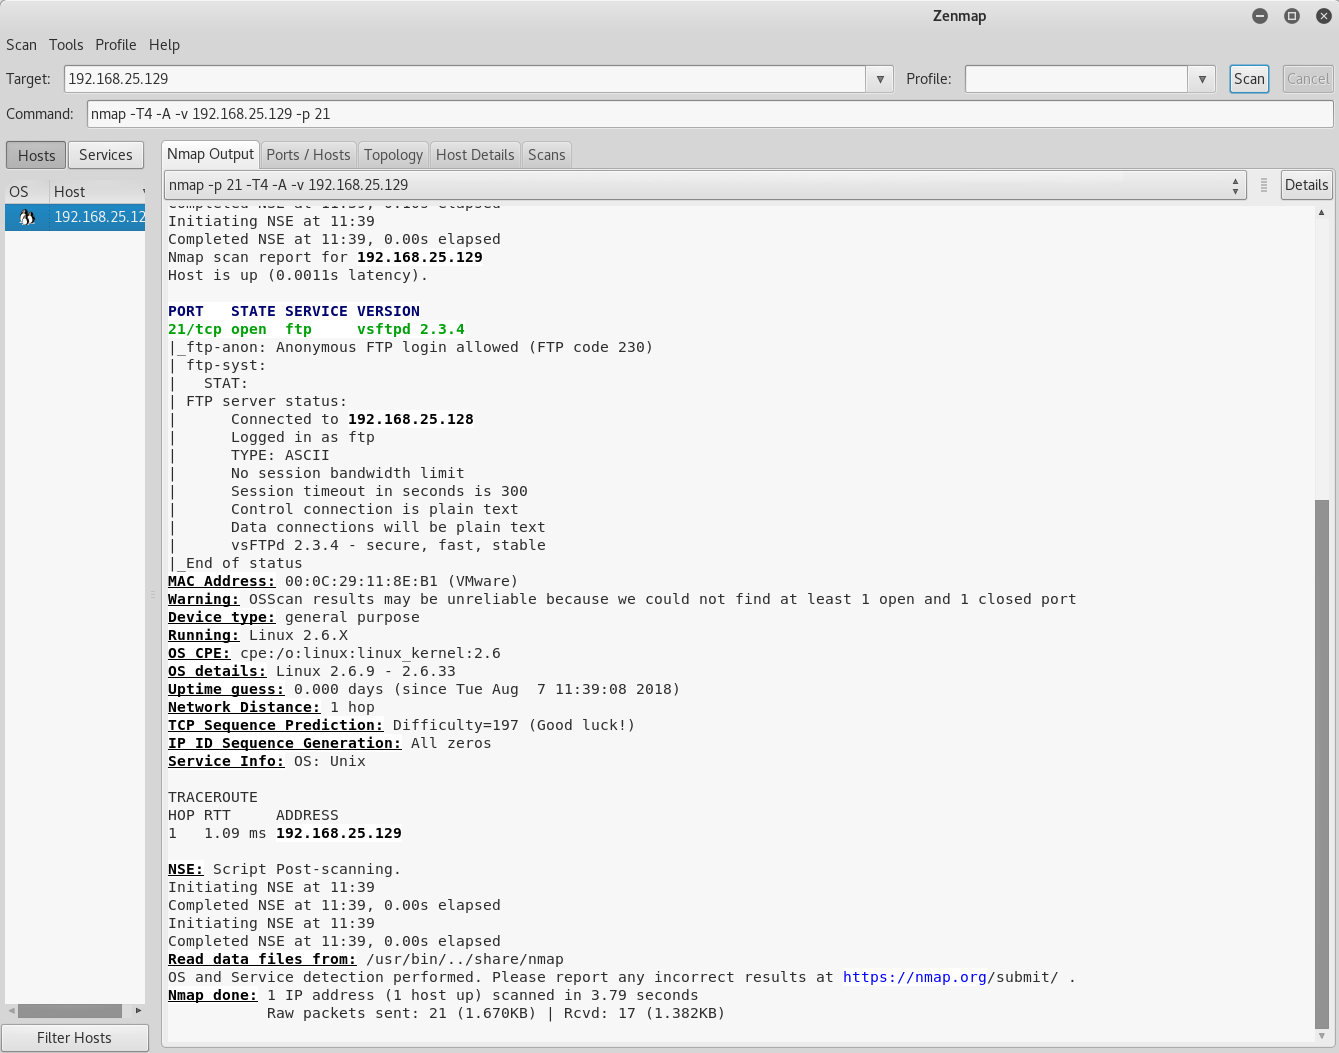Click the Details button

coord(1307,185)
